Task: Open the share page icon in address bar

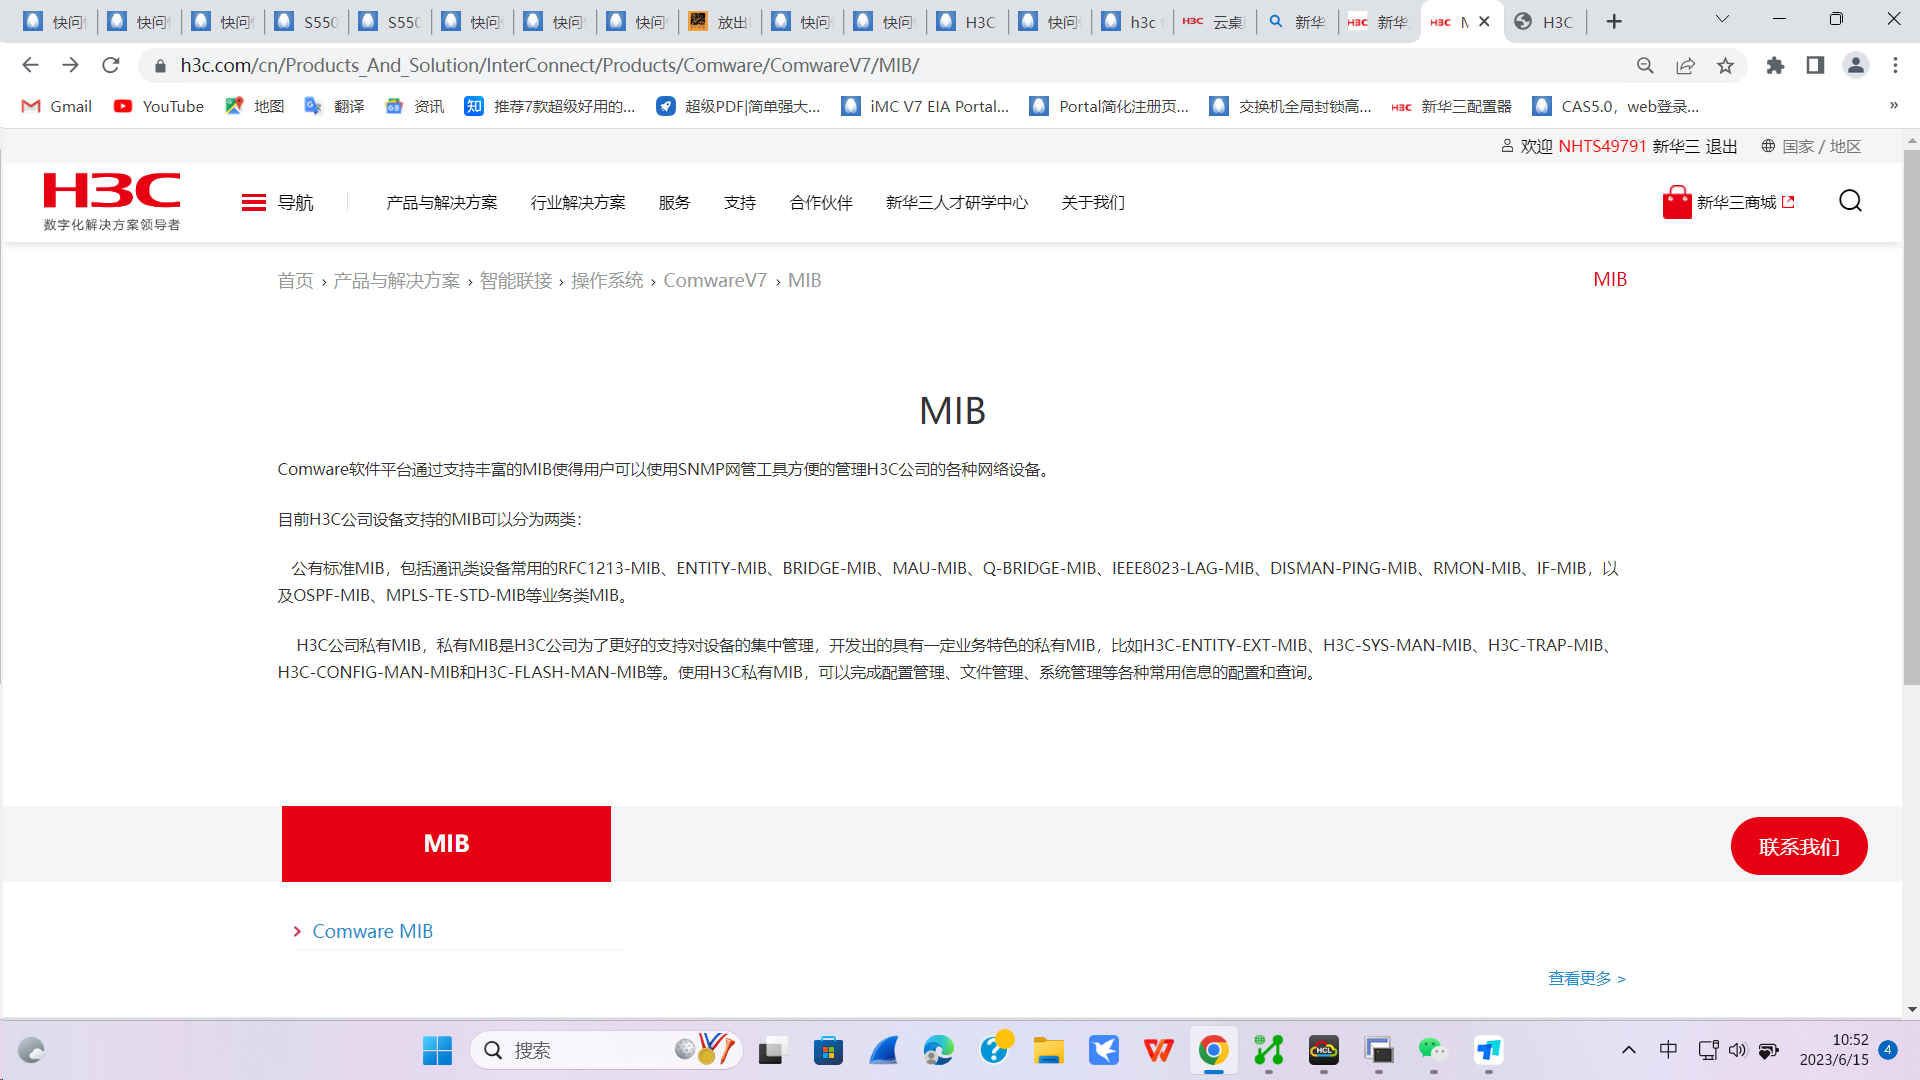Action: pos(1685,66)
